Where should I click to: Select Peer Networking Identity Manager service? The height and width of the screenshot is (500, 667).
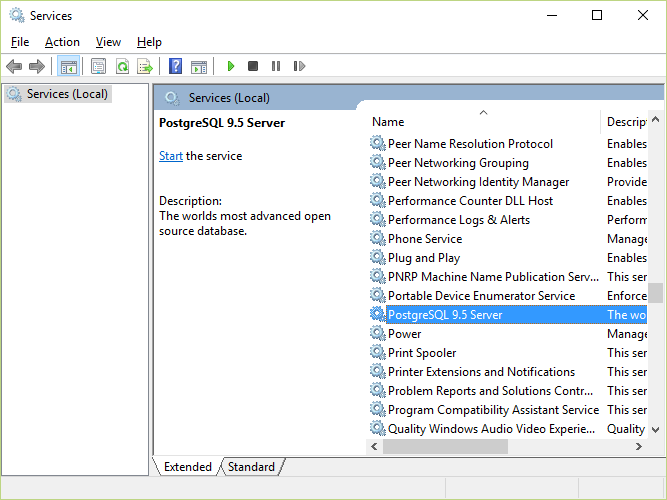(508, 182)
